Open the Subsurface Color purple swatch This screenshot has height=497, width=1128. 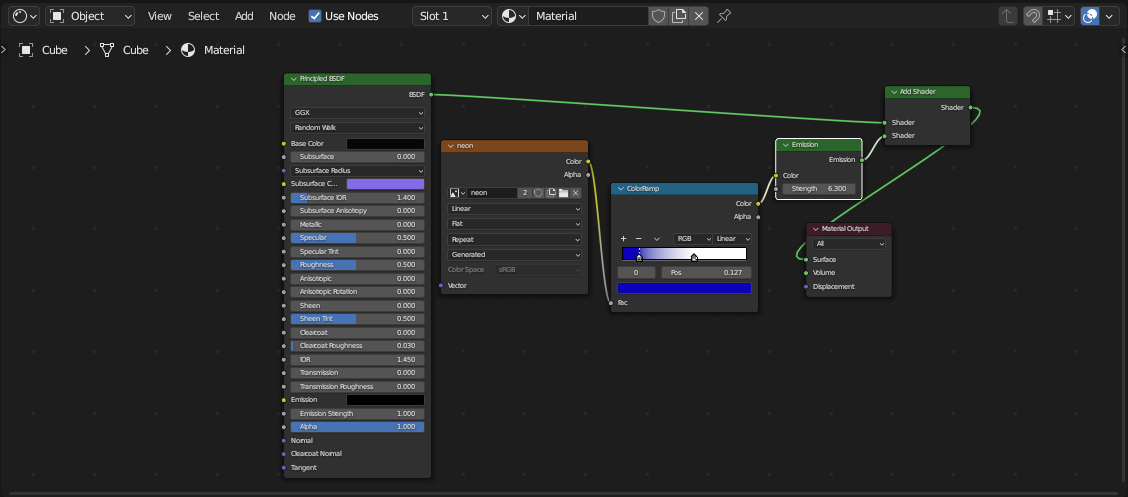[x=386, y=184]
